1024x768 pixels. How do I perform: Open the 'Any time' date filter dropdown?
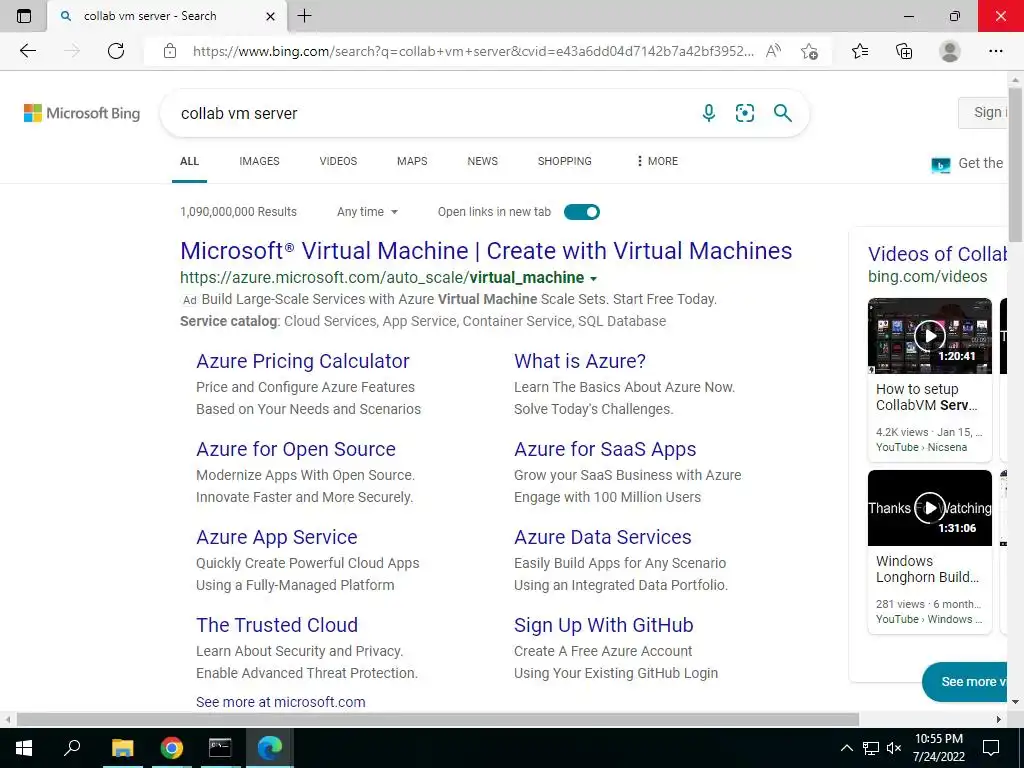(x=368, y=212)
